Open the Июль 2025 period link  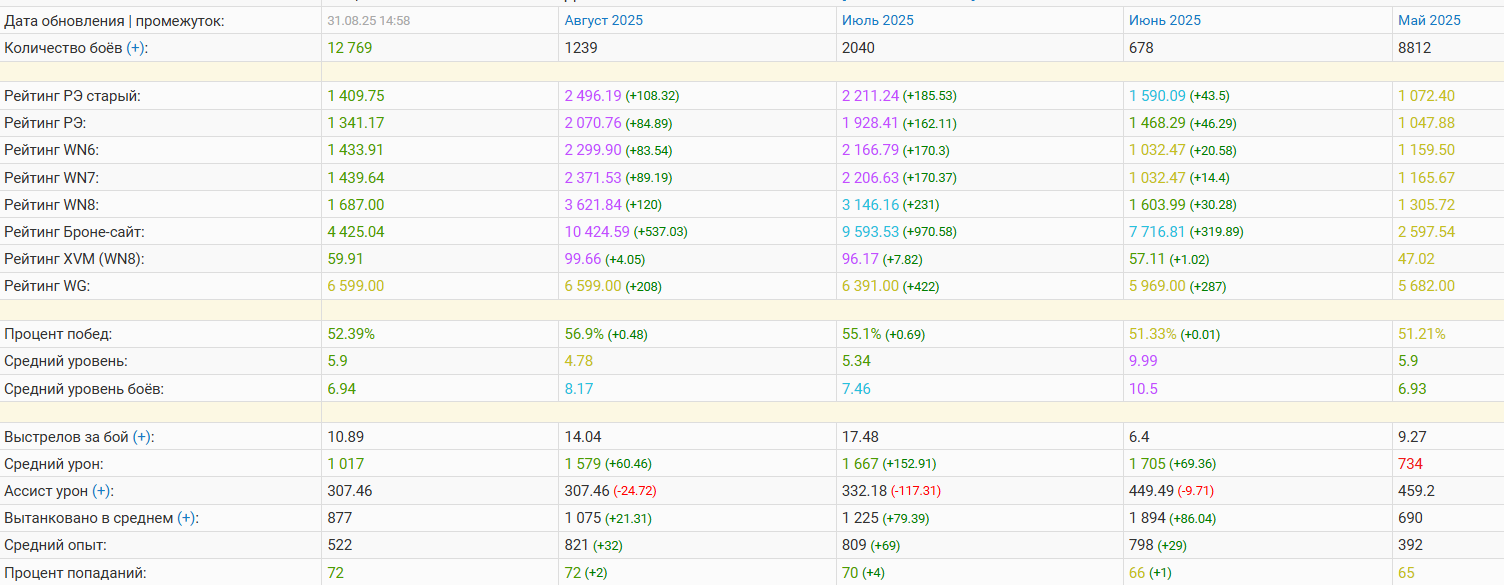coord(878,20)
